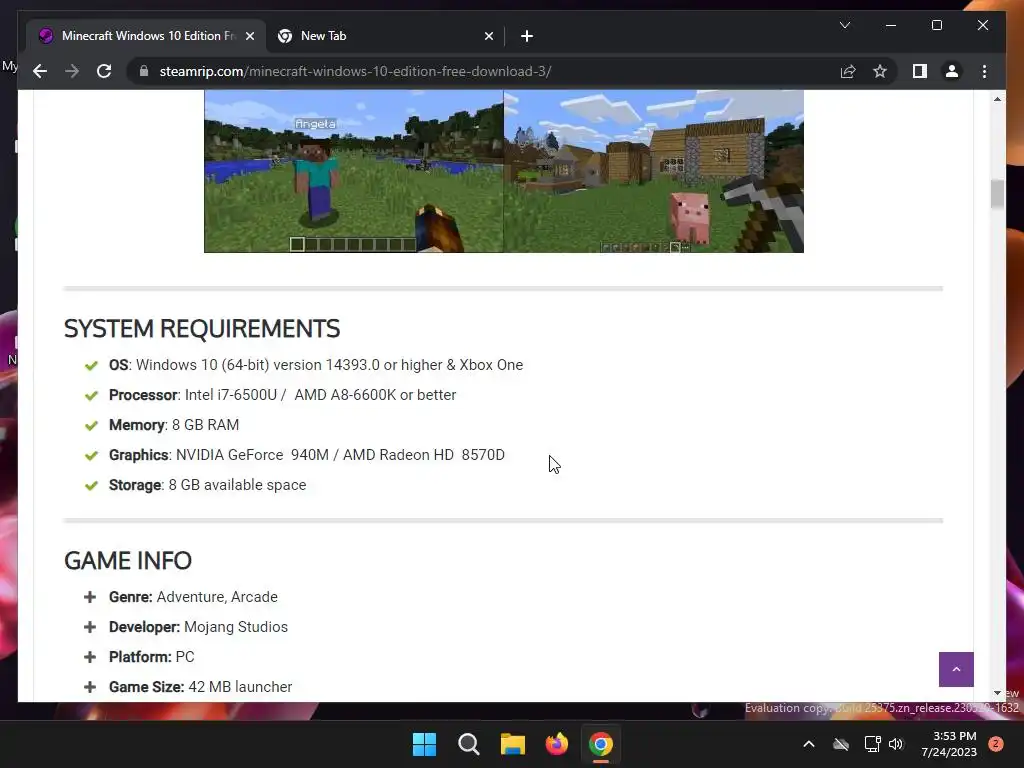The height and width of the screenshot is (768, 1024).
Task: Click the Graphics requirement line
Action: (307, 455)
